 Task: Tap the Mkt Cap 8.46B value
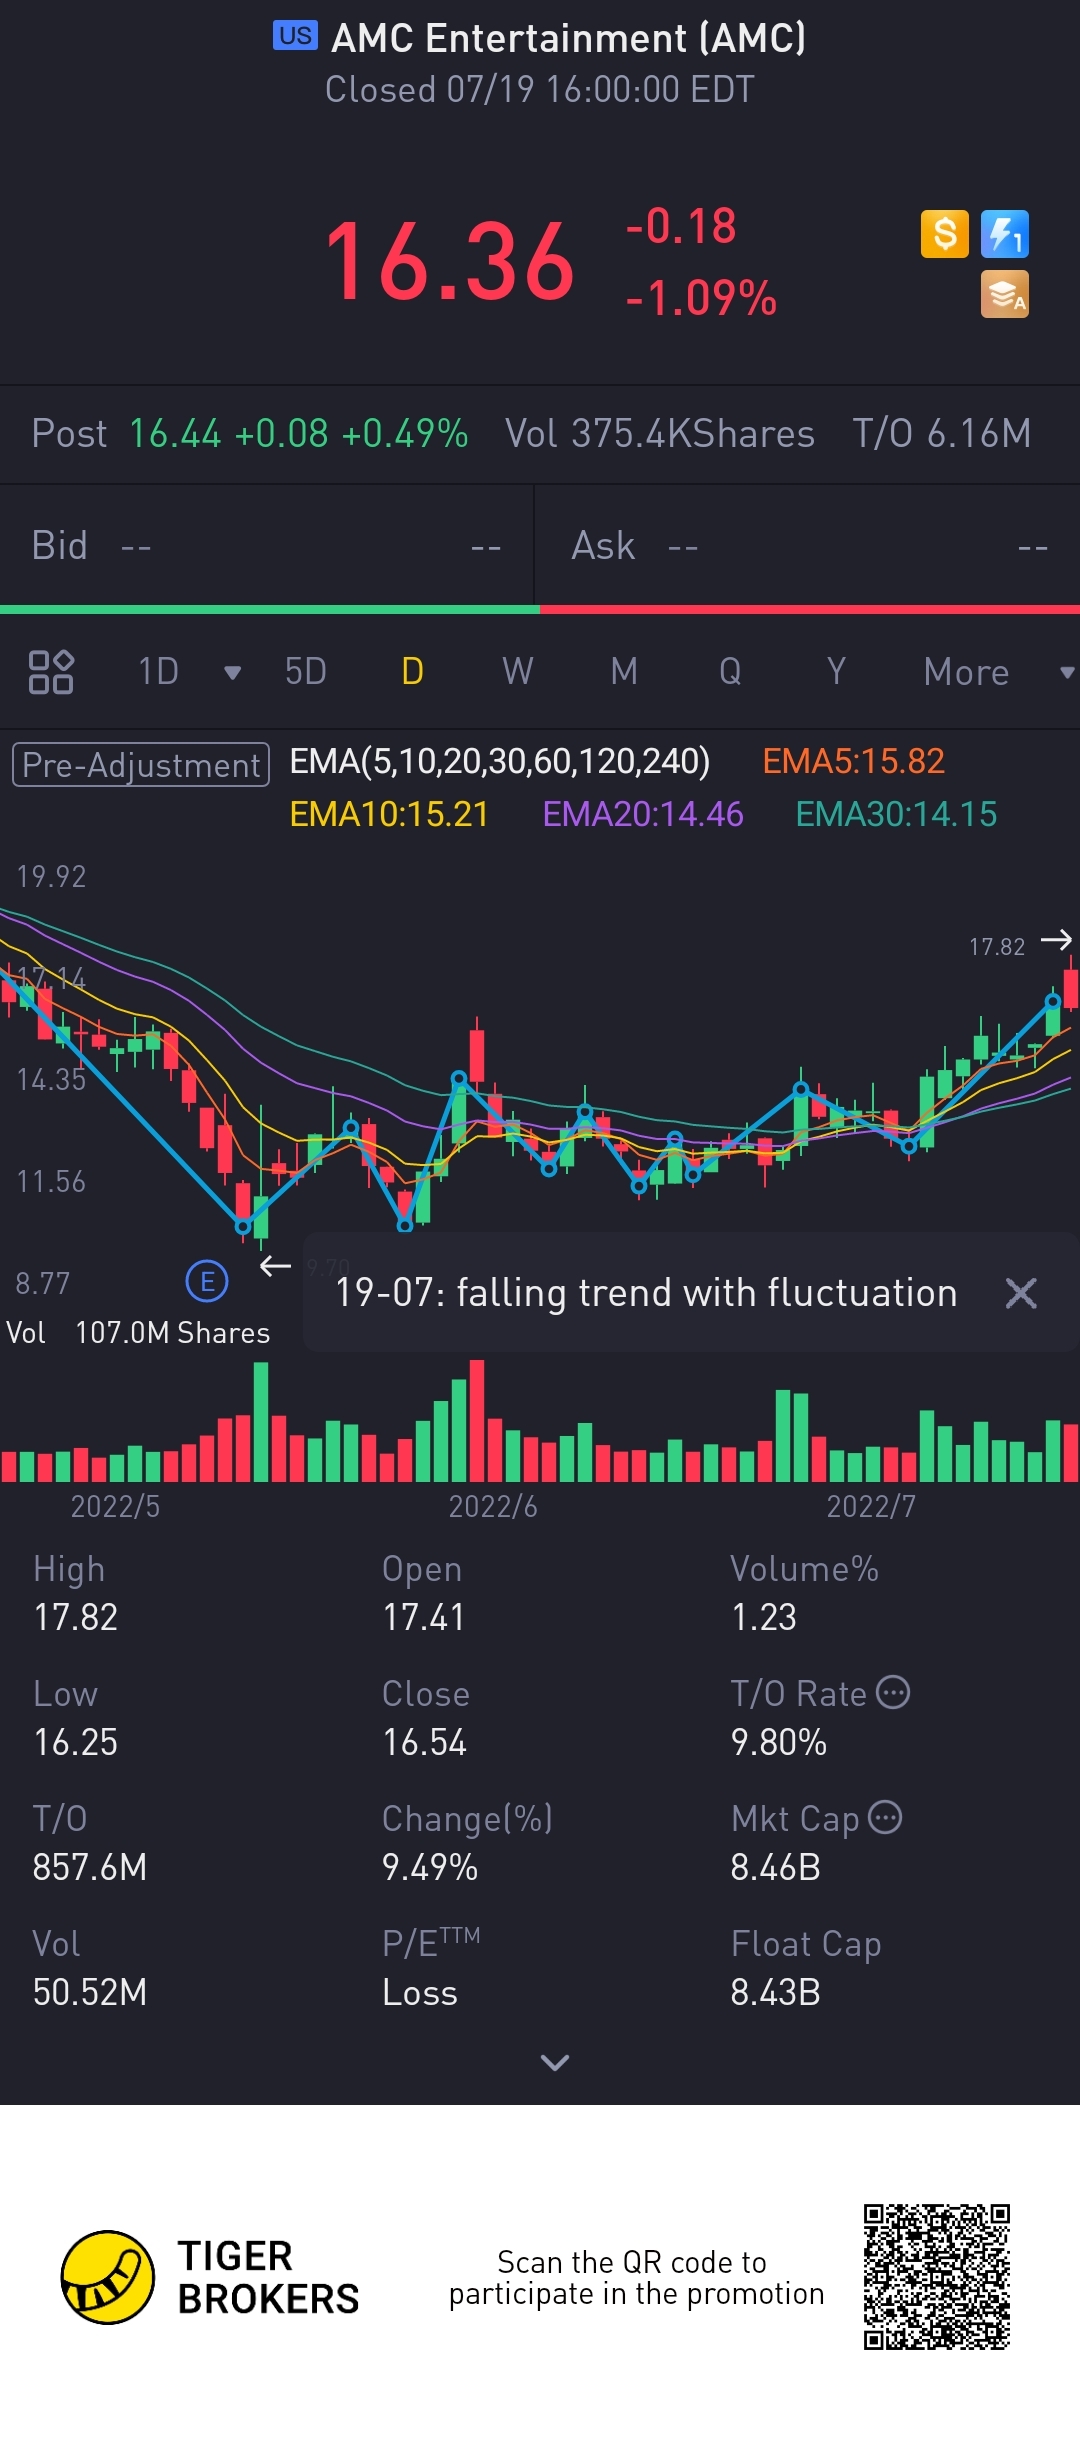(776, 1867)
